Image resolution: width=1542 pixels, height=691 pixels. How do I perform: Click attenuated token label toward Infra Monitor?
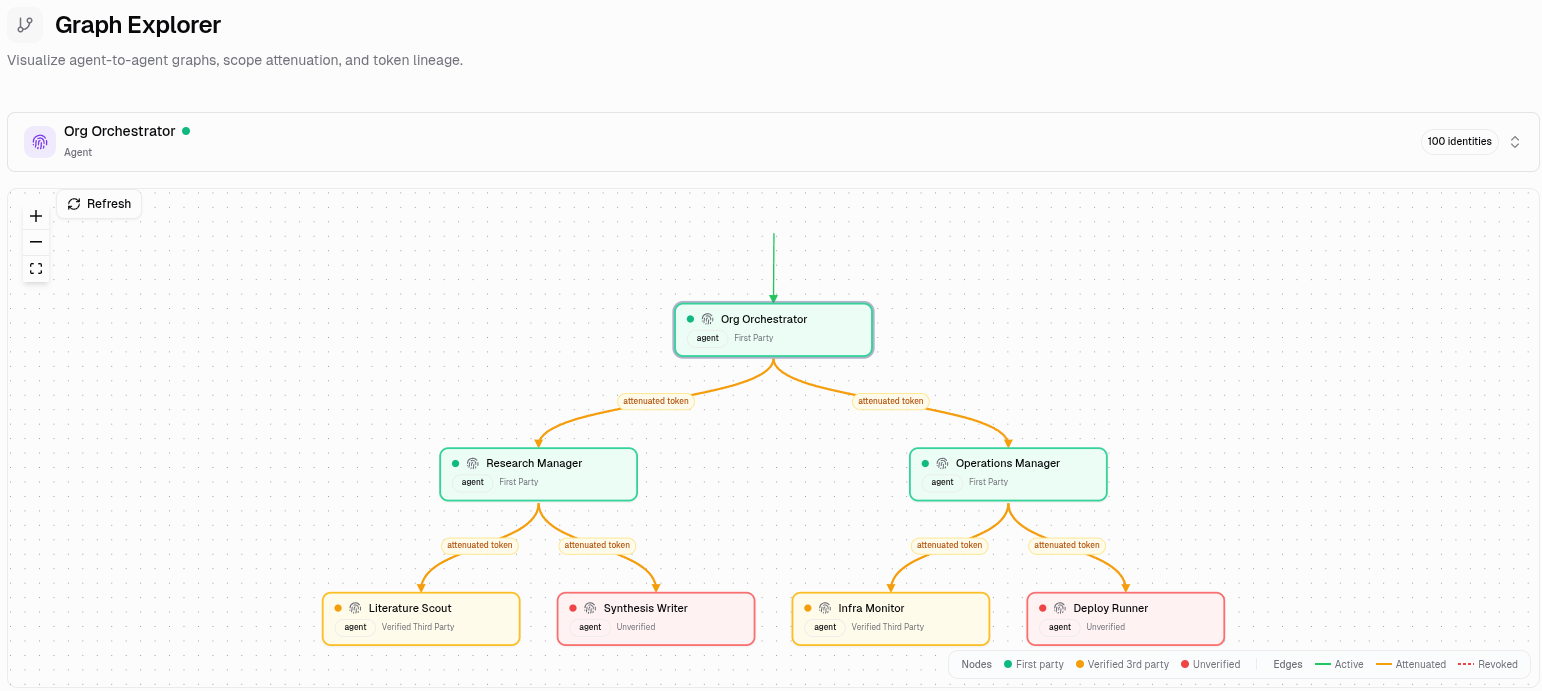(950, 546)
